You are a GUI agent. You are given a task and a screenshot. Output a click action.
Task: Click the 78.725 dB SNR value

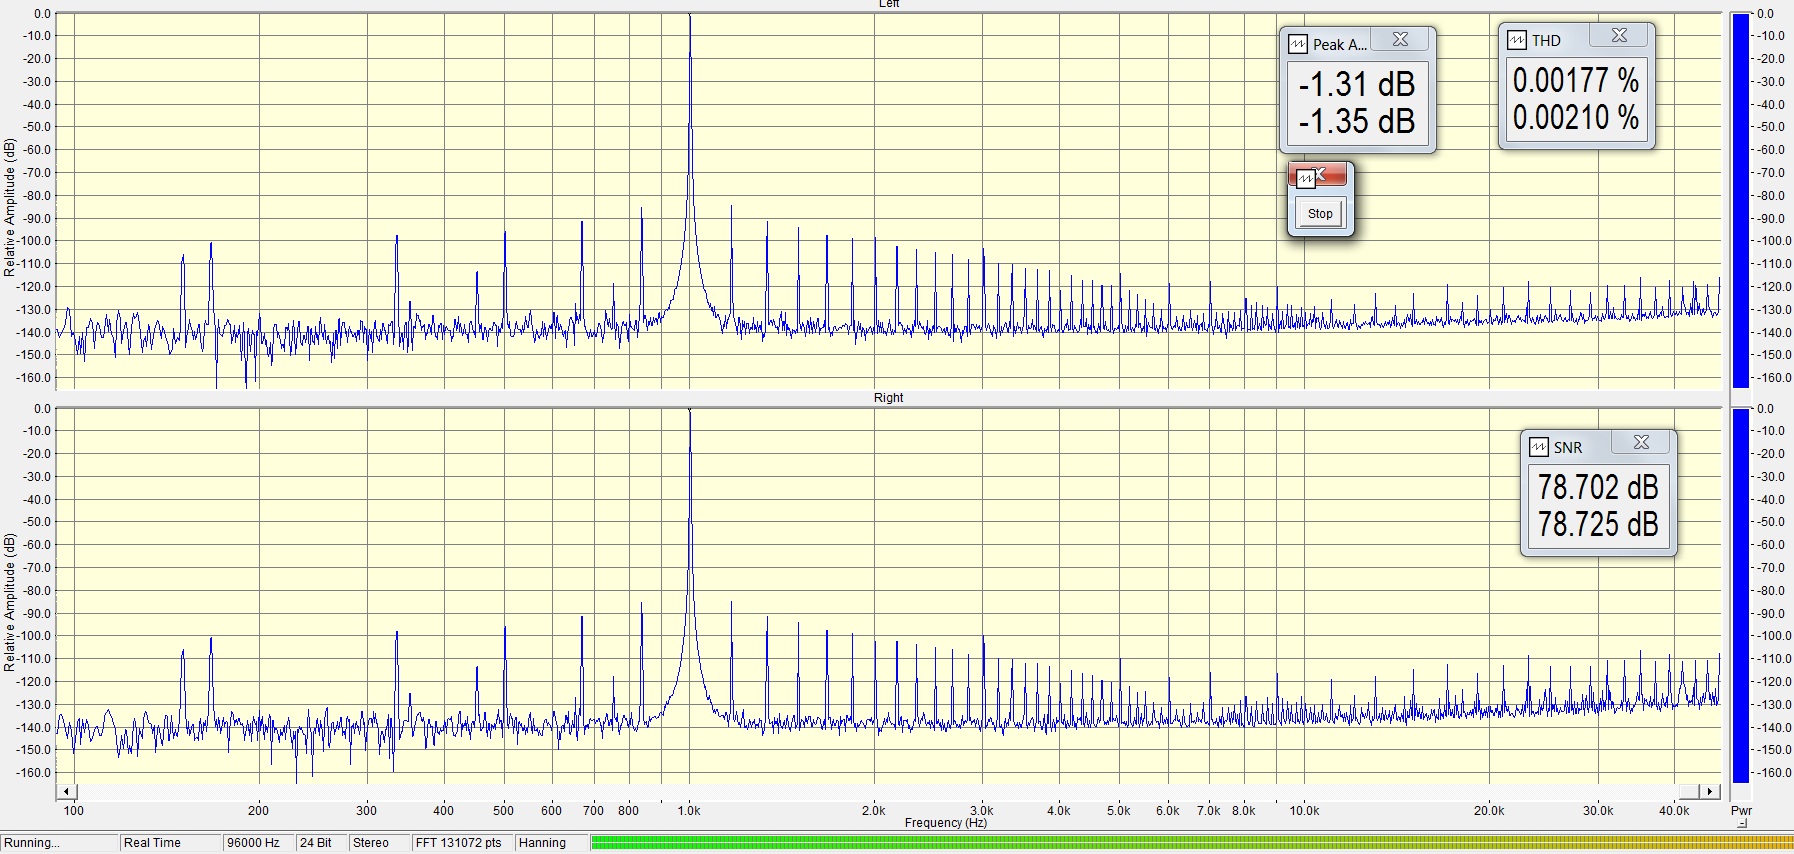(1598, 524)
